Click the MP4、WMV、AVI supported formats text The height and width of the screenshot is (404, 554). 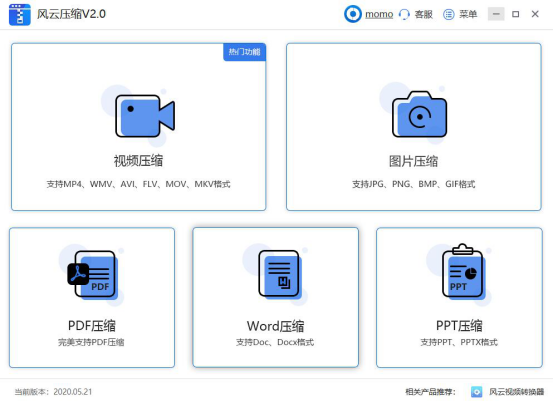[138, 184]
